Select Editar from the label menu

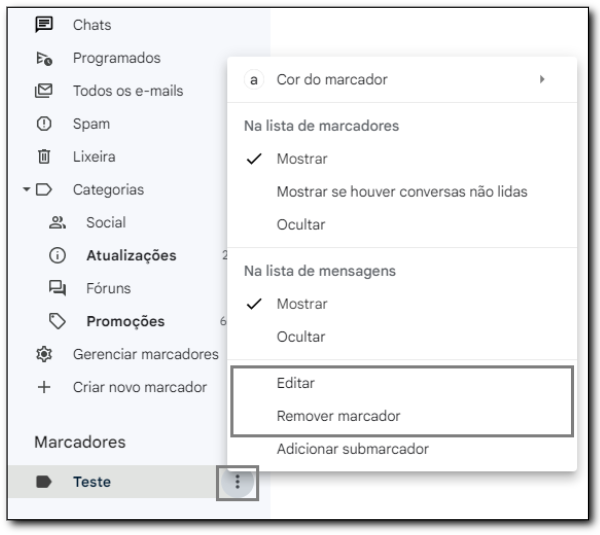pyautogui.click(x=402, y=383)
